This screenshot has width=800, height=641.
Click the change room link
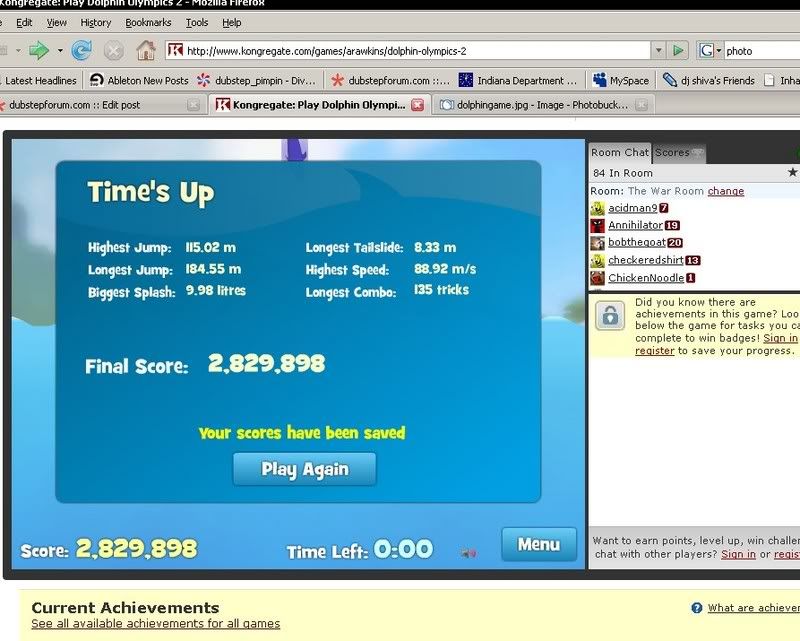pos(726,191)
